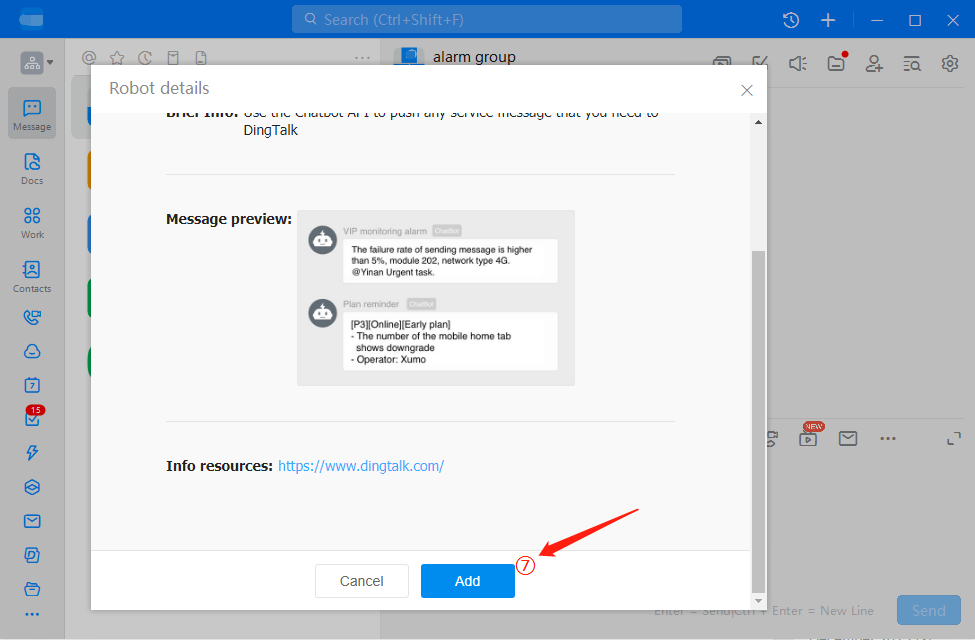Open the history clock icon in title bar
This screenshot has height=640, width=975.
(x=790, y=20)
